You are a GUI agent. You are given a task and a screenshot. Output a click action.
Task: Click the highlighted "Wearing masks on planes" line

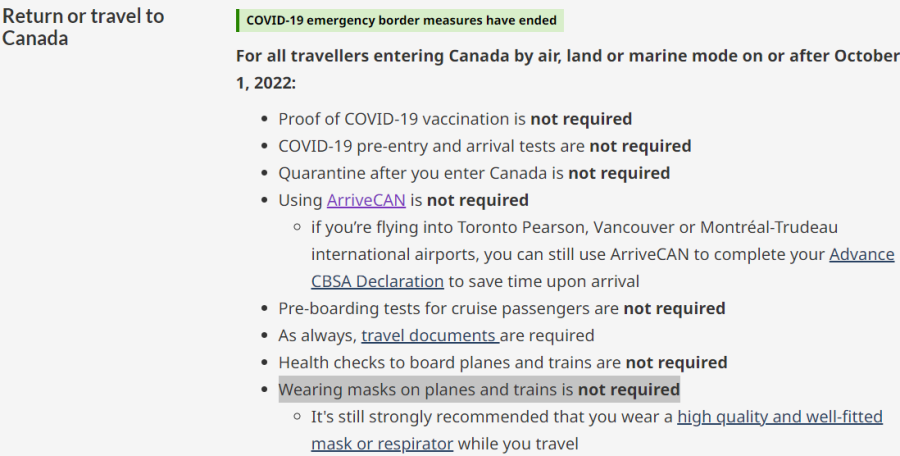478,389
